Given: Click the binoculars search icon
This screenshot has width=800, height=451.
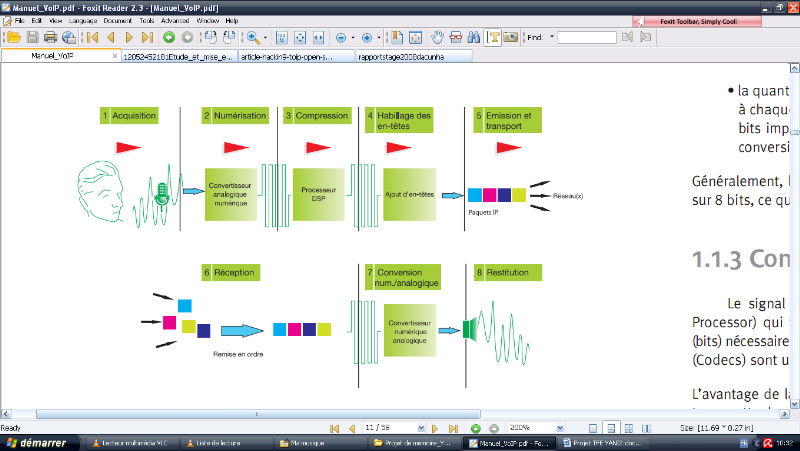Looking at the screenshot, I should 473,37.
